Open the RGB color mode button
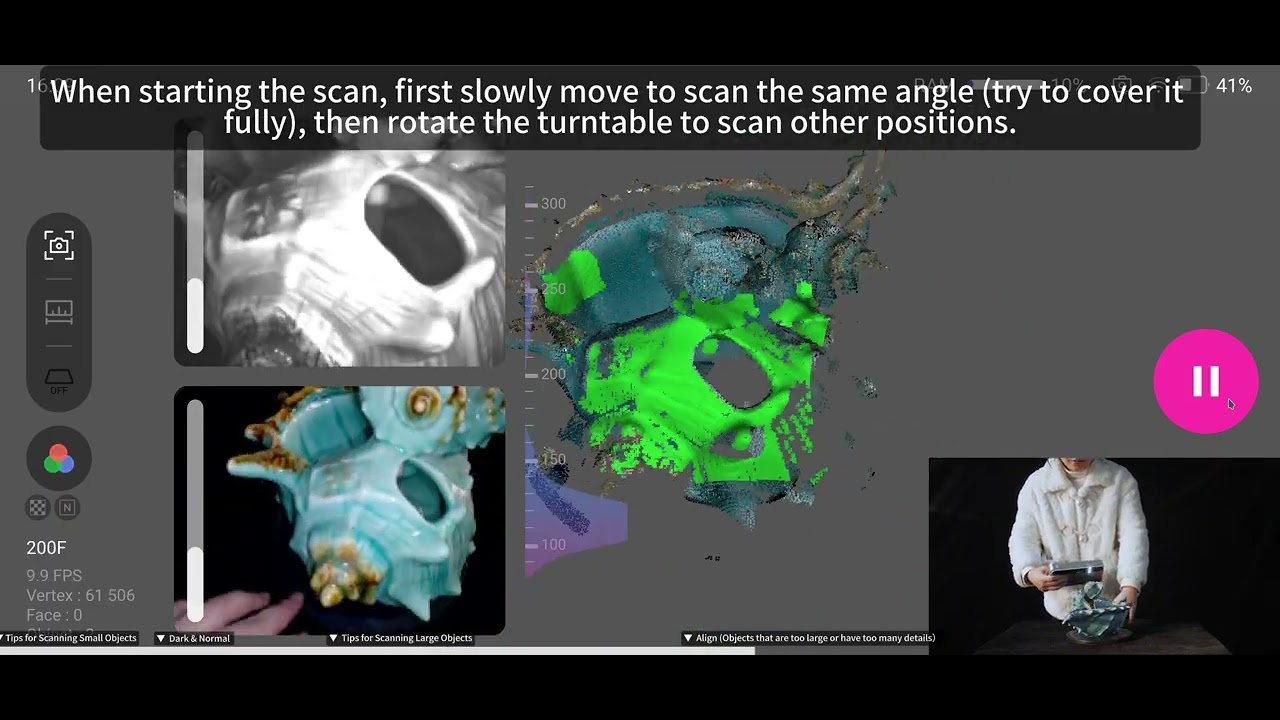 tap(59, 458)
